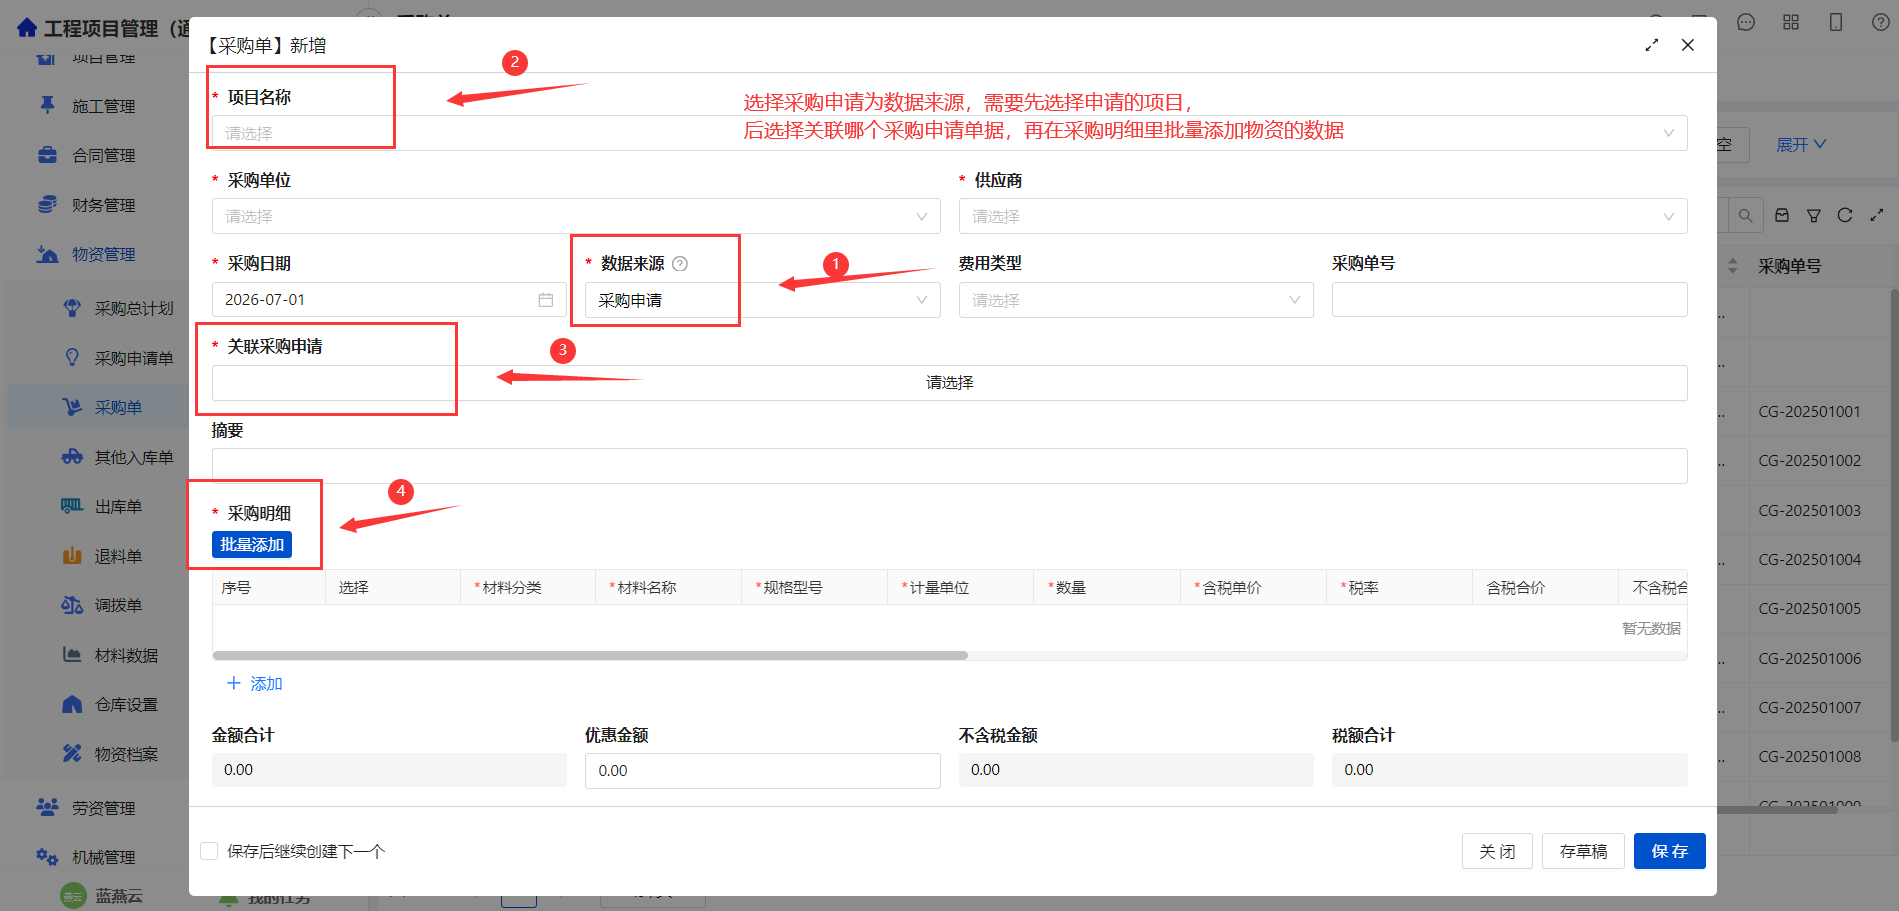This screenshot has width=1899, height=911.
Task: Open the 数据来源 dropdown showing 采购申请
Action: pyautogui.click(x=762, y=300)
